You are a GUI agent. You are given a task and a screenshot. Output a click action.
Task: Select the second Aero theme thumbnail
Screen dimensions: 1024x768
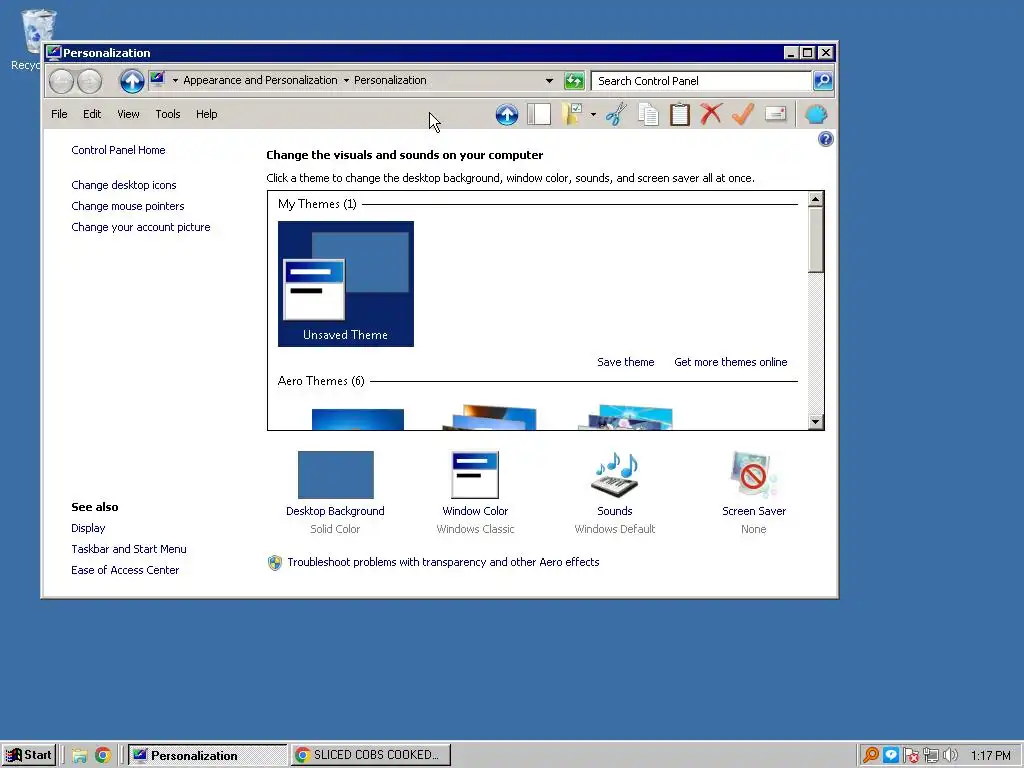point(490,417)
